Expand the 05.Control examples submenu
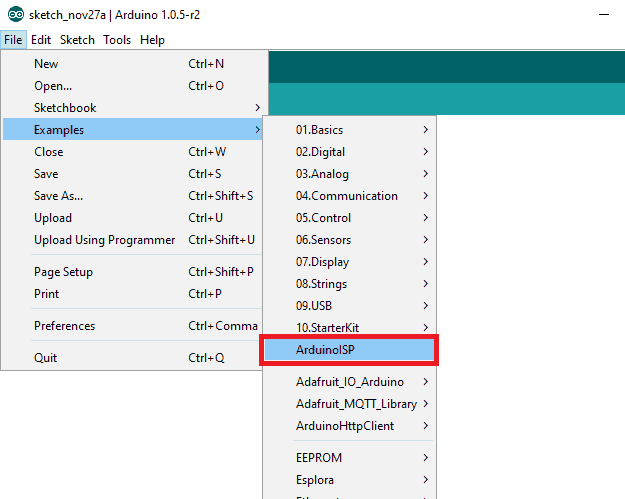This screenshot has height=499, width=625. coord(350,218)
